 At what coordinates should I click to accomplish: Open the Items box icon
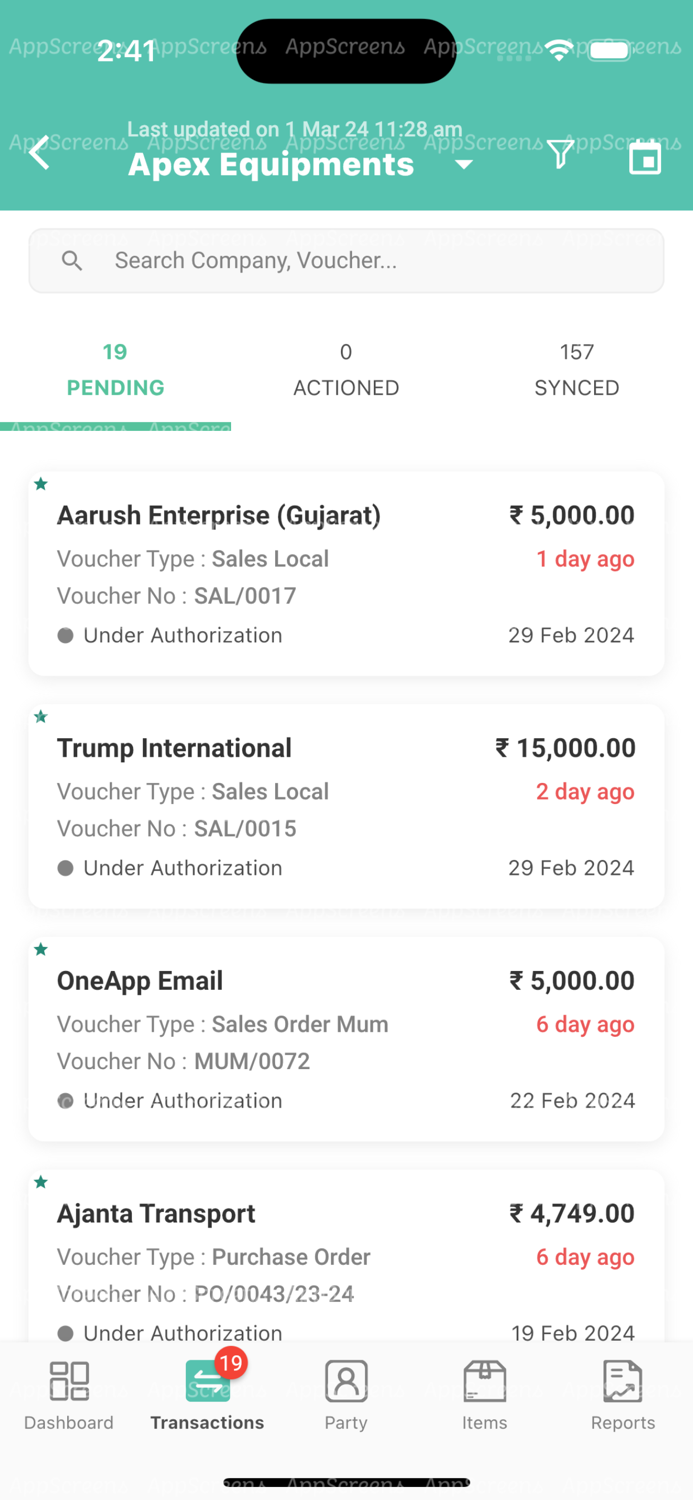tap(484, 1381)
